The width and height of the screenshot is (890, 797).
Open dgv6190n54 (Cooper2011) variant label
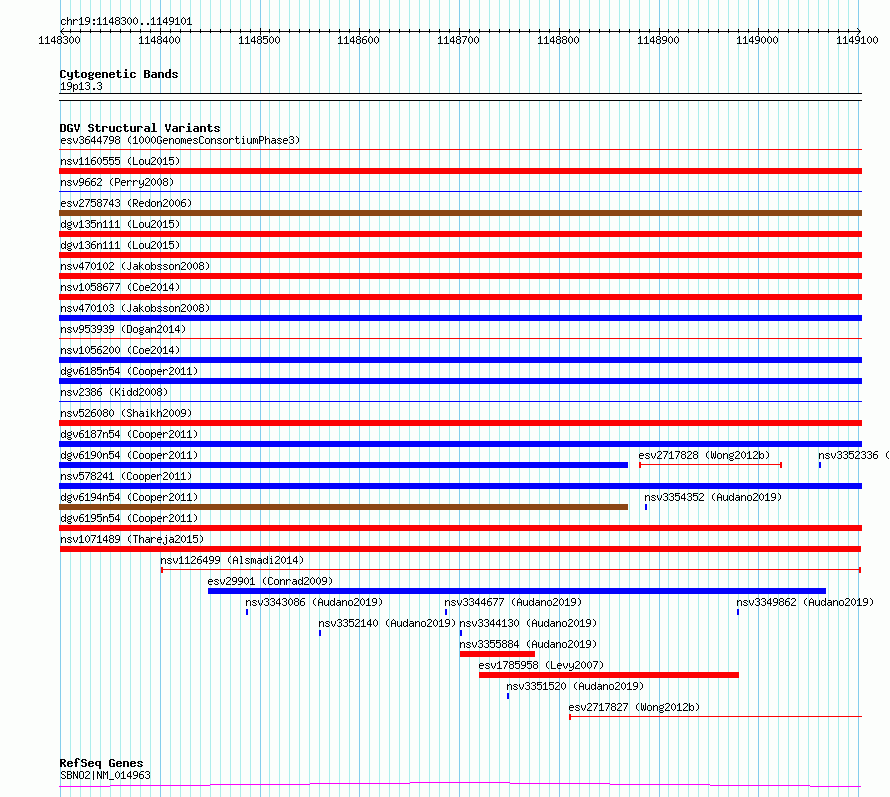coord(129,455)
